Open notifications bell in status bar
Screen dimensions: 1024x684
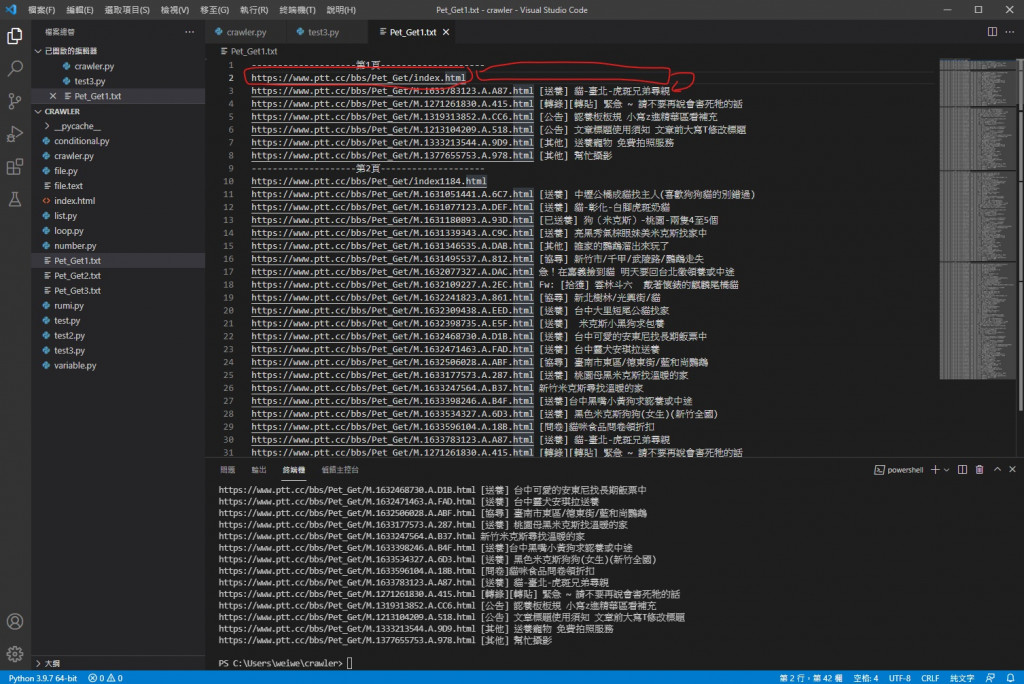[x=1010, y=678]
